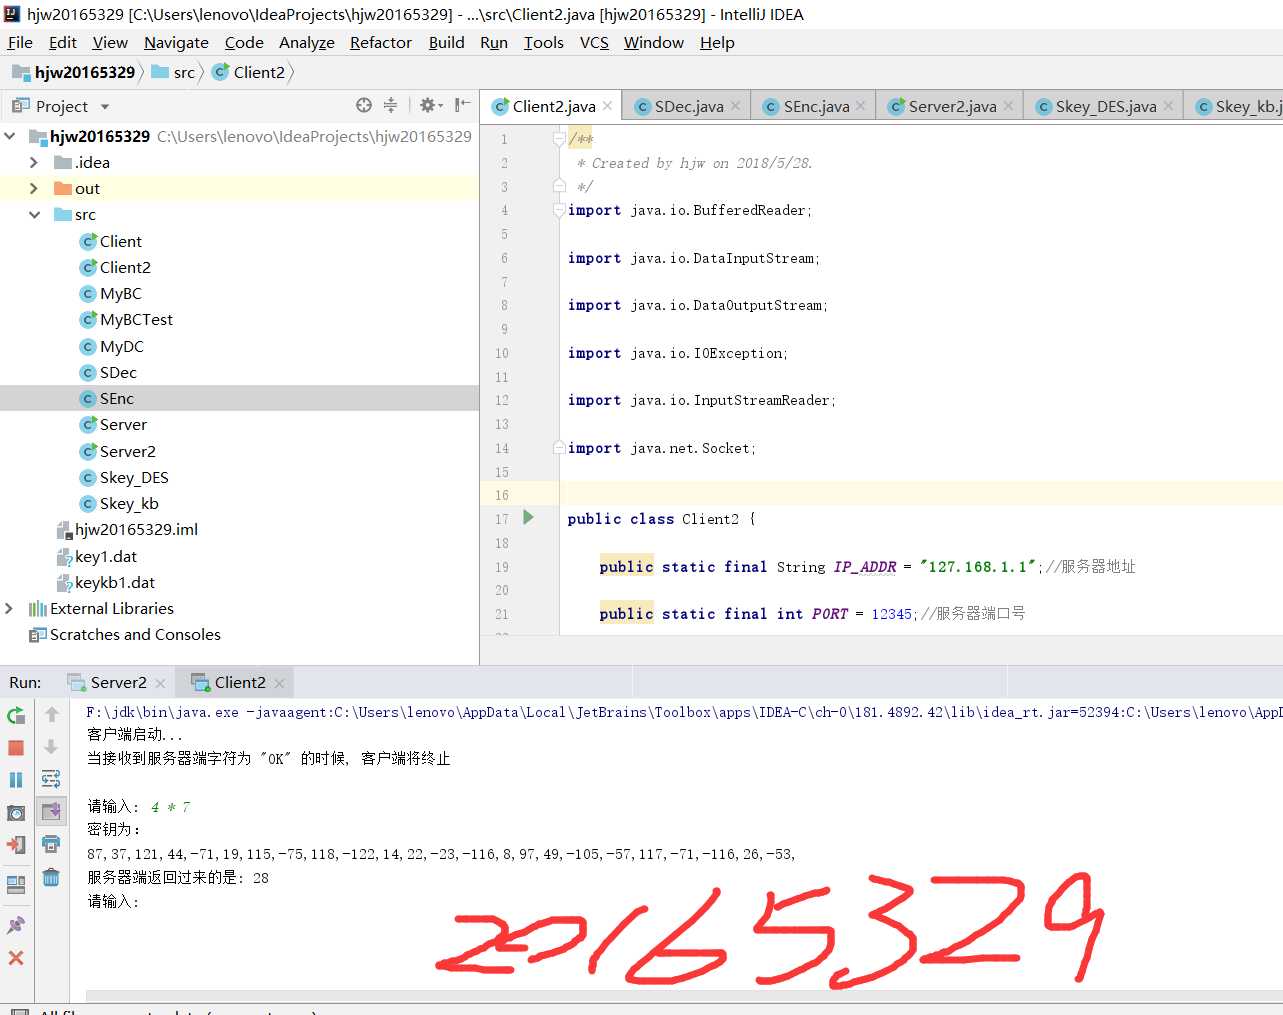Pause output with the blue pause icon

[x=16, y=780]
